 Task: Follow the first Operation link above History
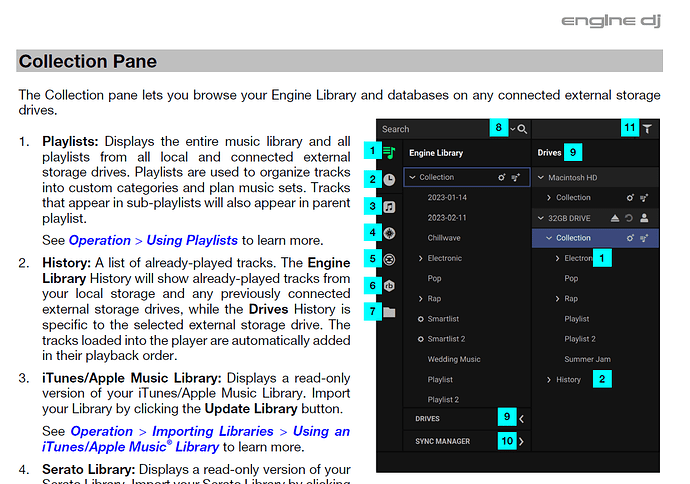pyautogui.click(x=99, y=240)
